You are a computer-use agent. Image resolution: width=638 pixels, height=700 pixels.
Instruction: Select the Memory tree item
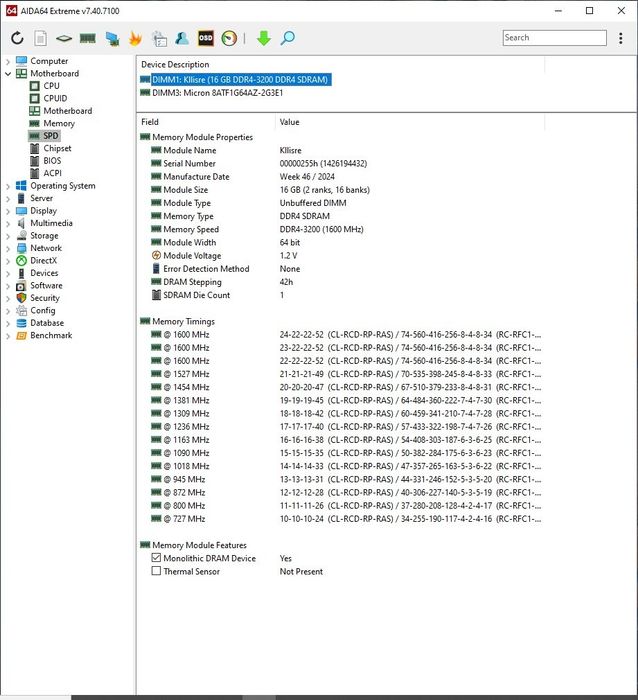(52, 123)
